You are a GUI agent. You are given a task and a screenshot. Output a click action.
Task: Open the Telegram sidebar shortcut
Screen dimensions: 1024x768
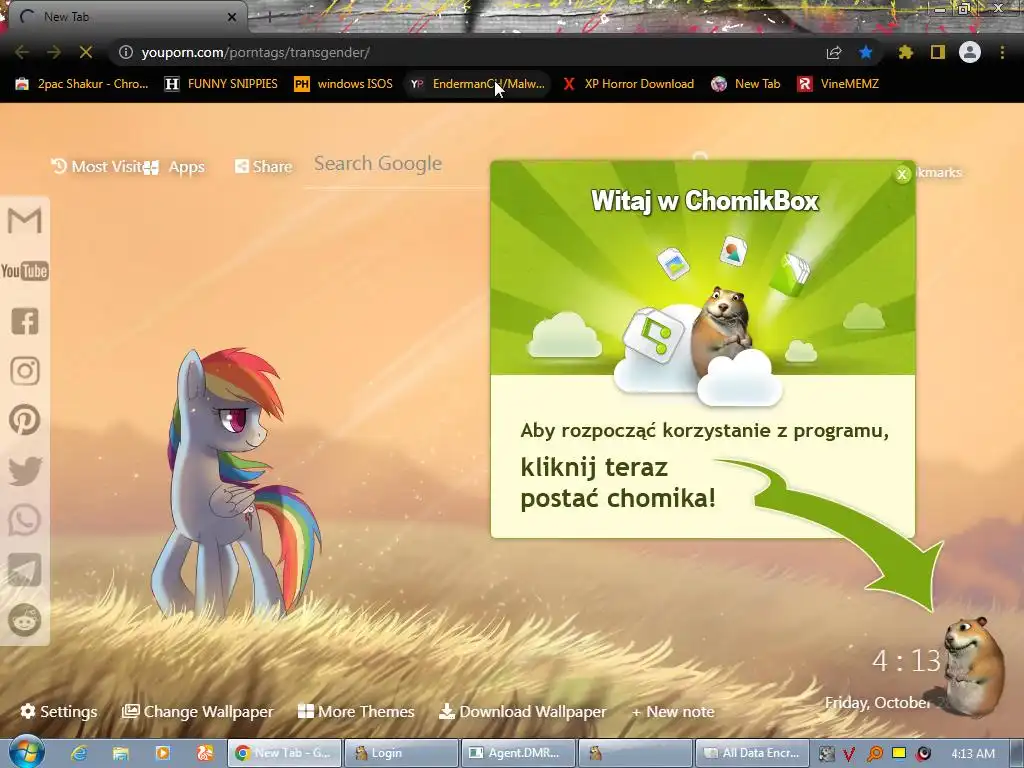pyautogui.click(x=25, y=569)
